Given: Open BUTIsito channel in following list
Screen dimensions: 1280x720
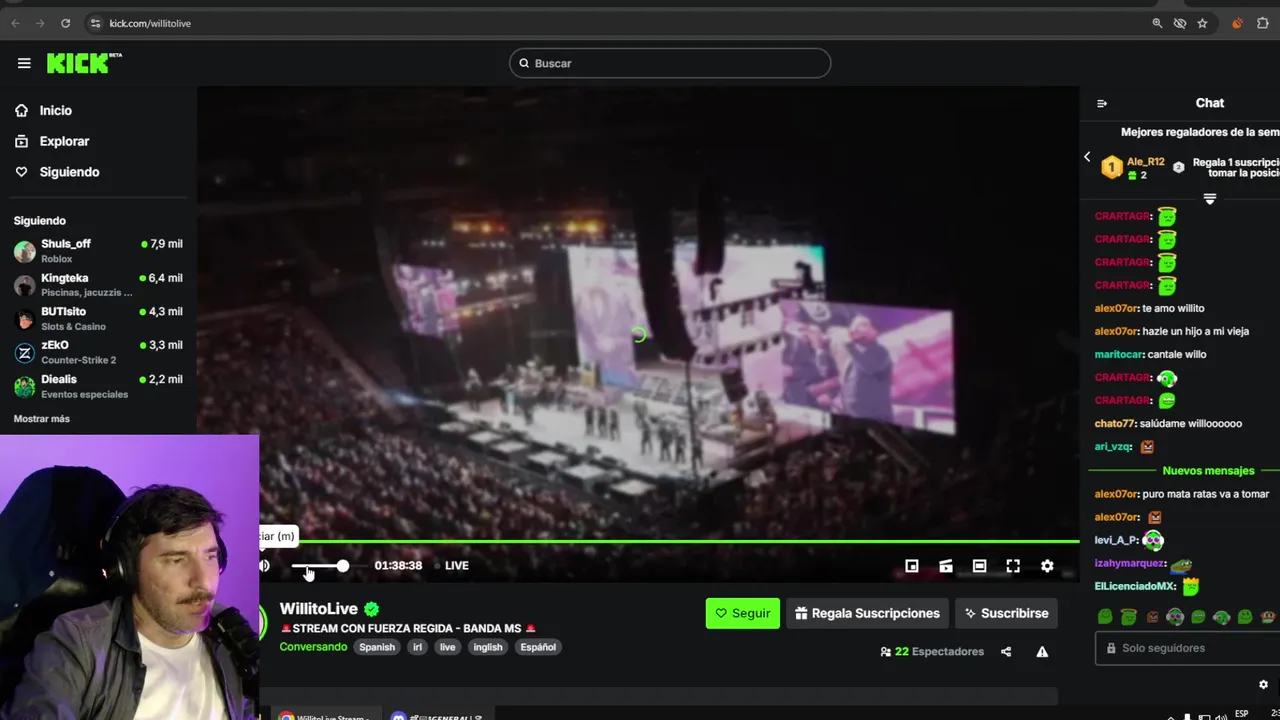Looking at the screenshot, I should (98, 318).
